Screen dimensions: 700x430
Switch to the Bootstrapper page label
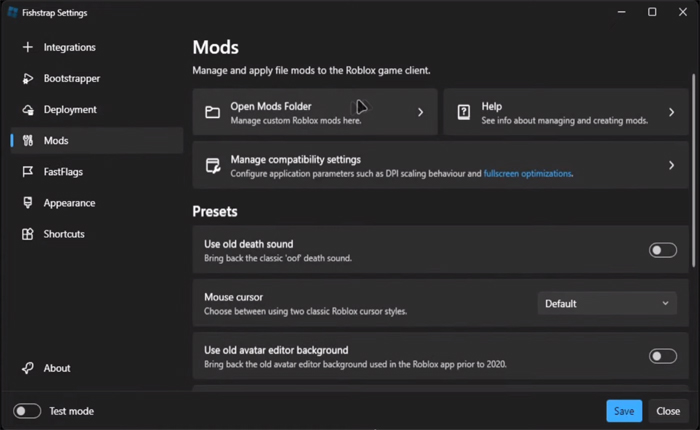[72, 78]
